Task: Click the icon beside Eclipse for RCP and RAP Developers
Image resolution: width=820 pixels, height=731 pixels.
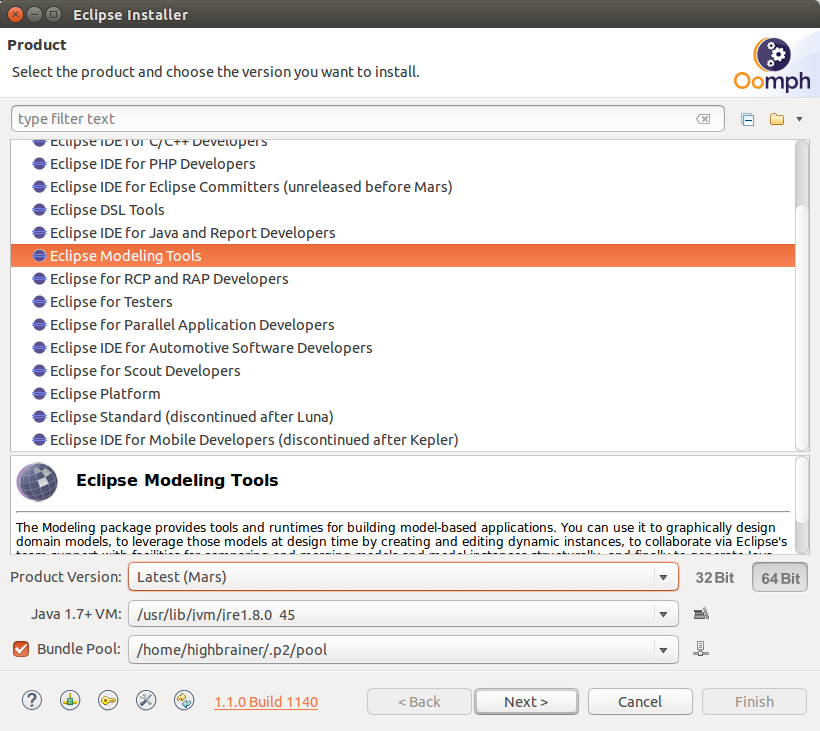Action: tap(39, 279)
